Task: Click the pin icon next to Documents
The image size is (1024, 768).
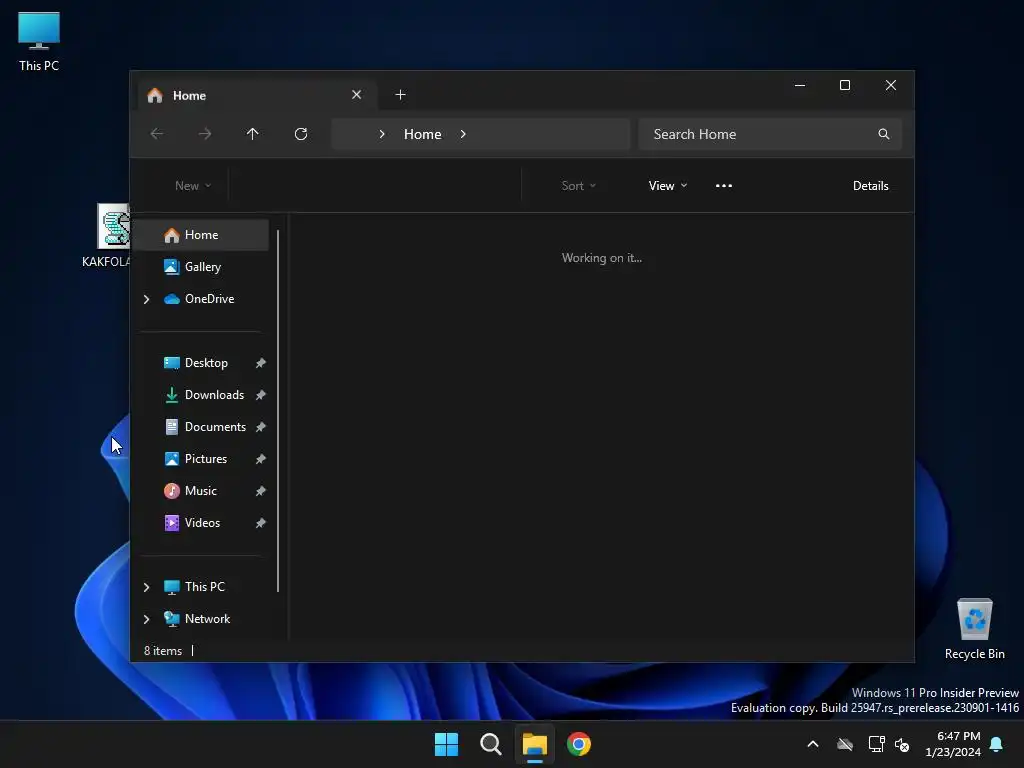Action: point(261,427)
